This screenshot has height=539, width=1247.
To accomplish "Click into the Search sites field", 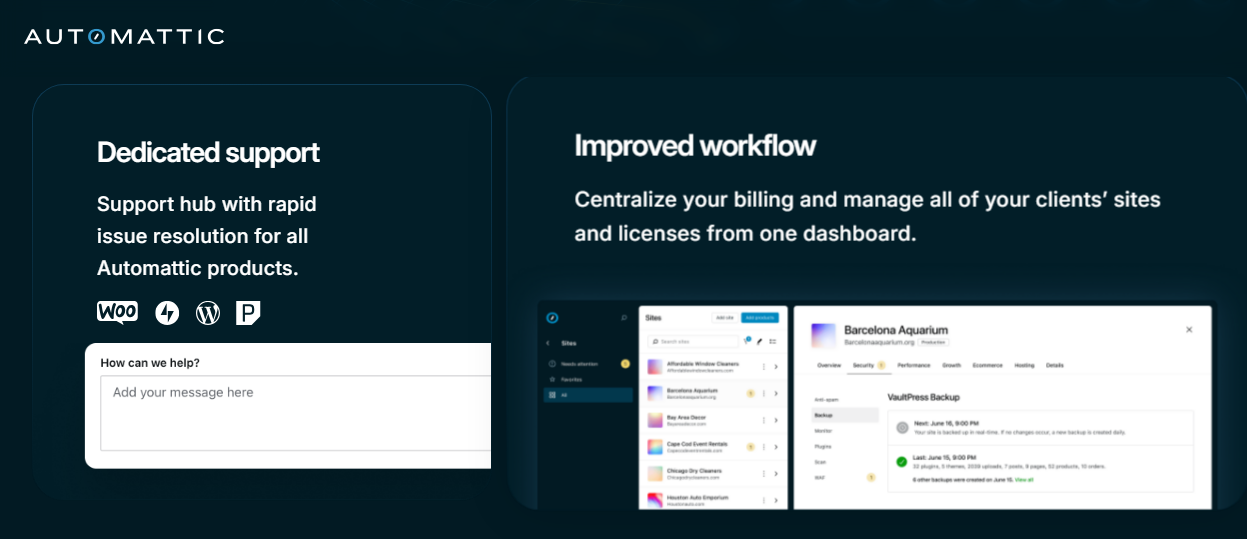I will 693,341.
